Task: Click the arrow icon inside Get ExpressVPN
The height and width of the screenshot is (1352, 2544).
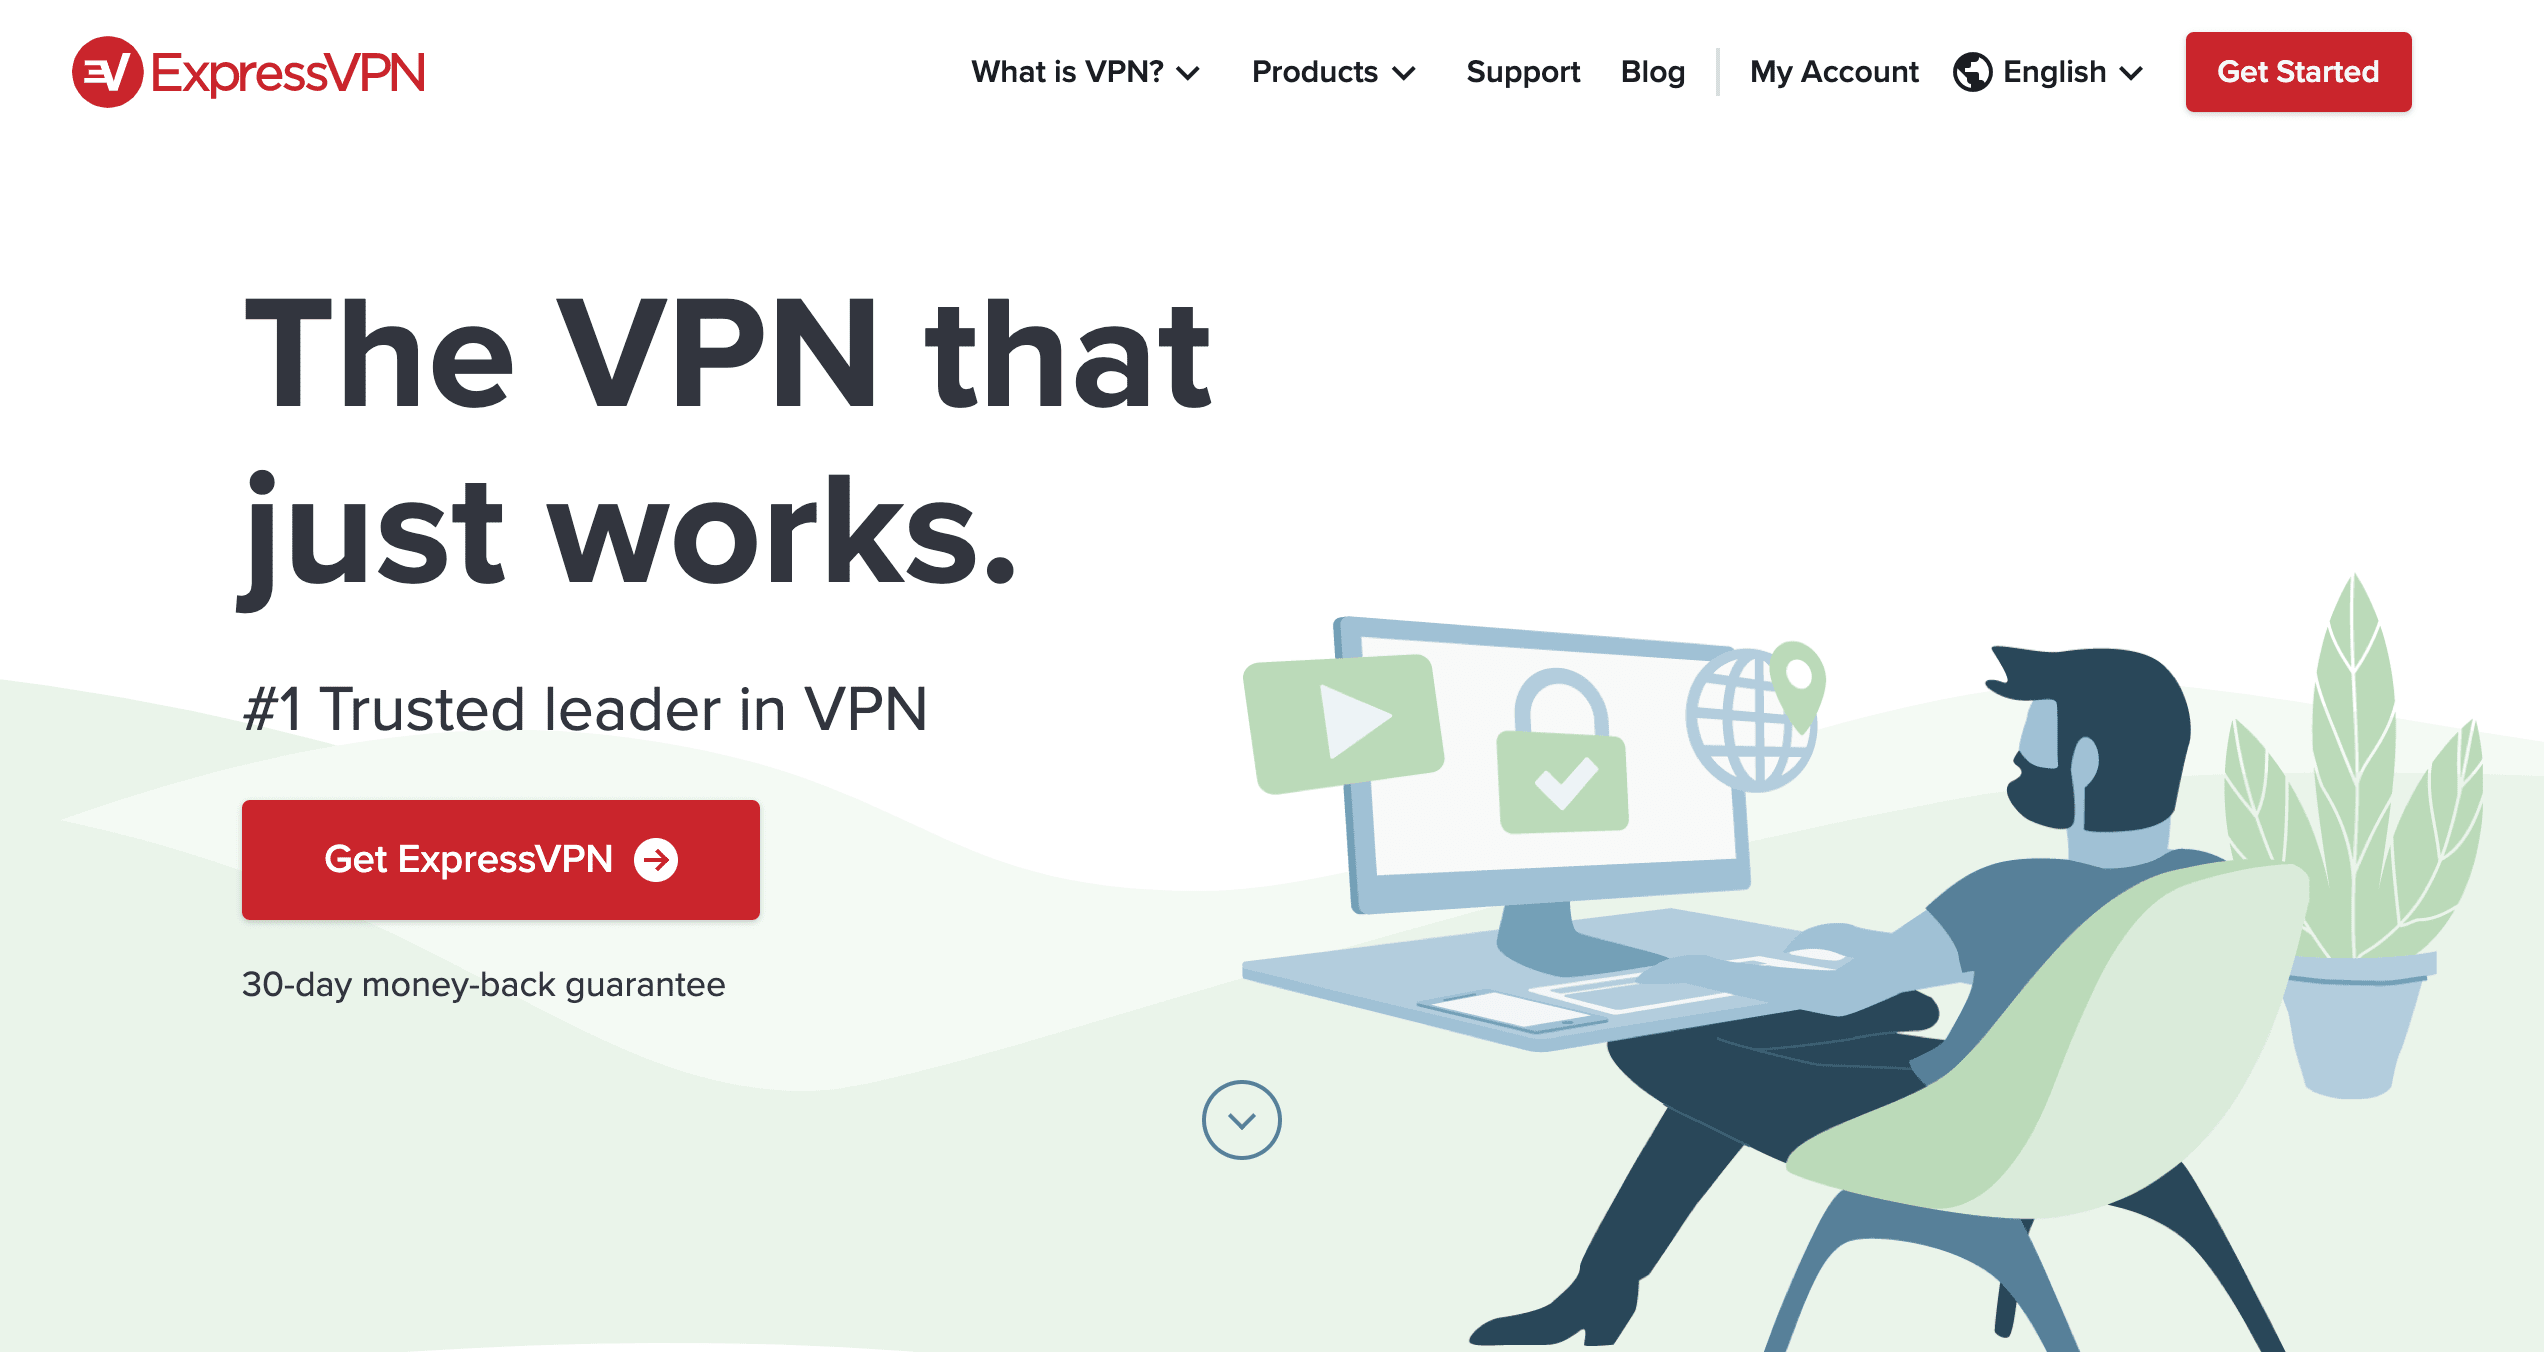Action: point(656,860)
